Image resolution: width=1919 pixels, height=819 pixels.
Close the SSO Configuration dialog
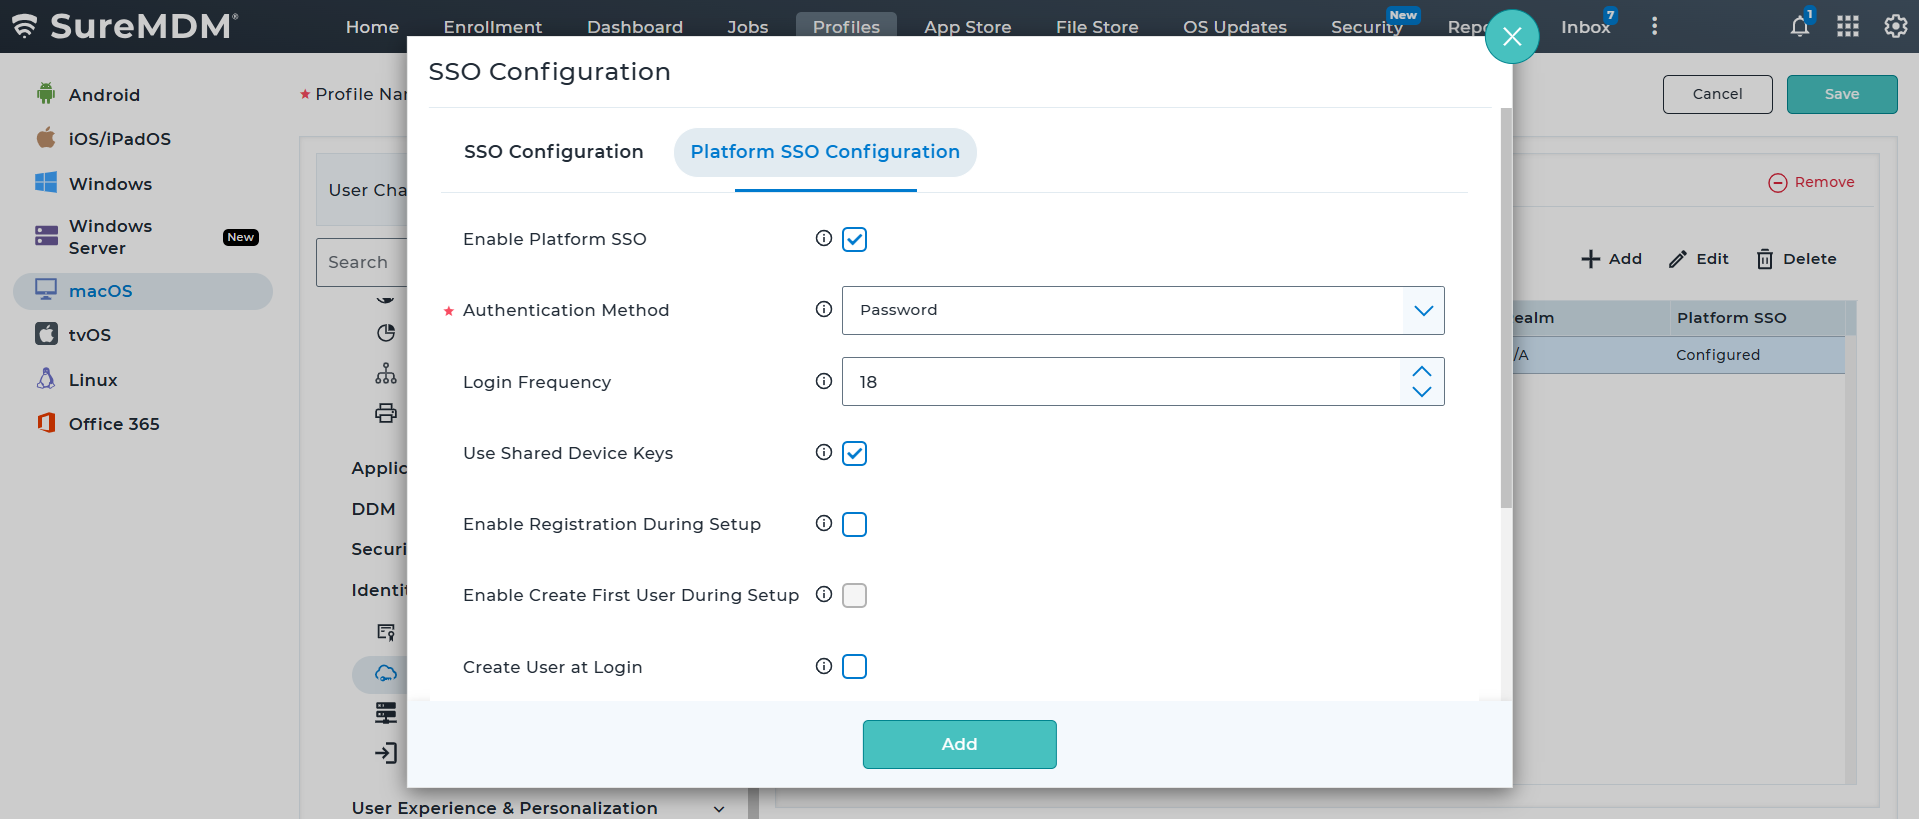(x=1512, y=37)
